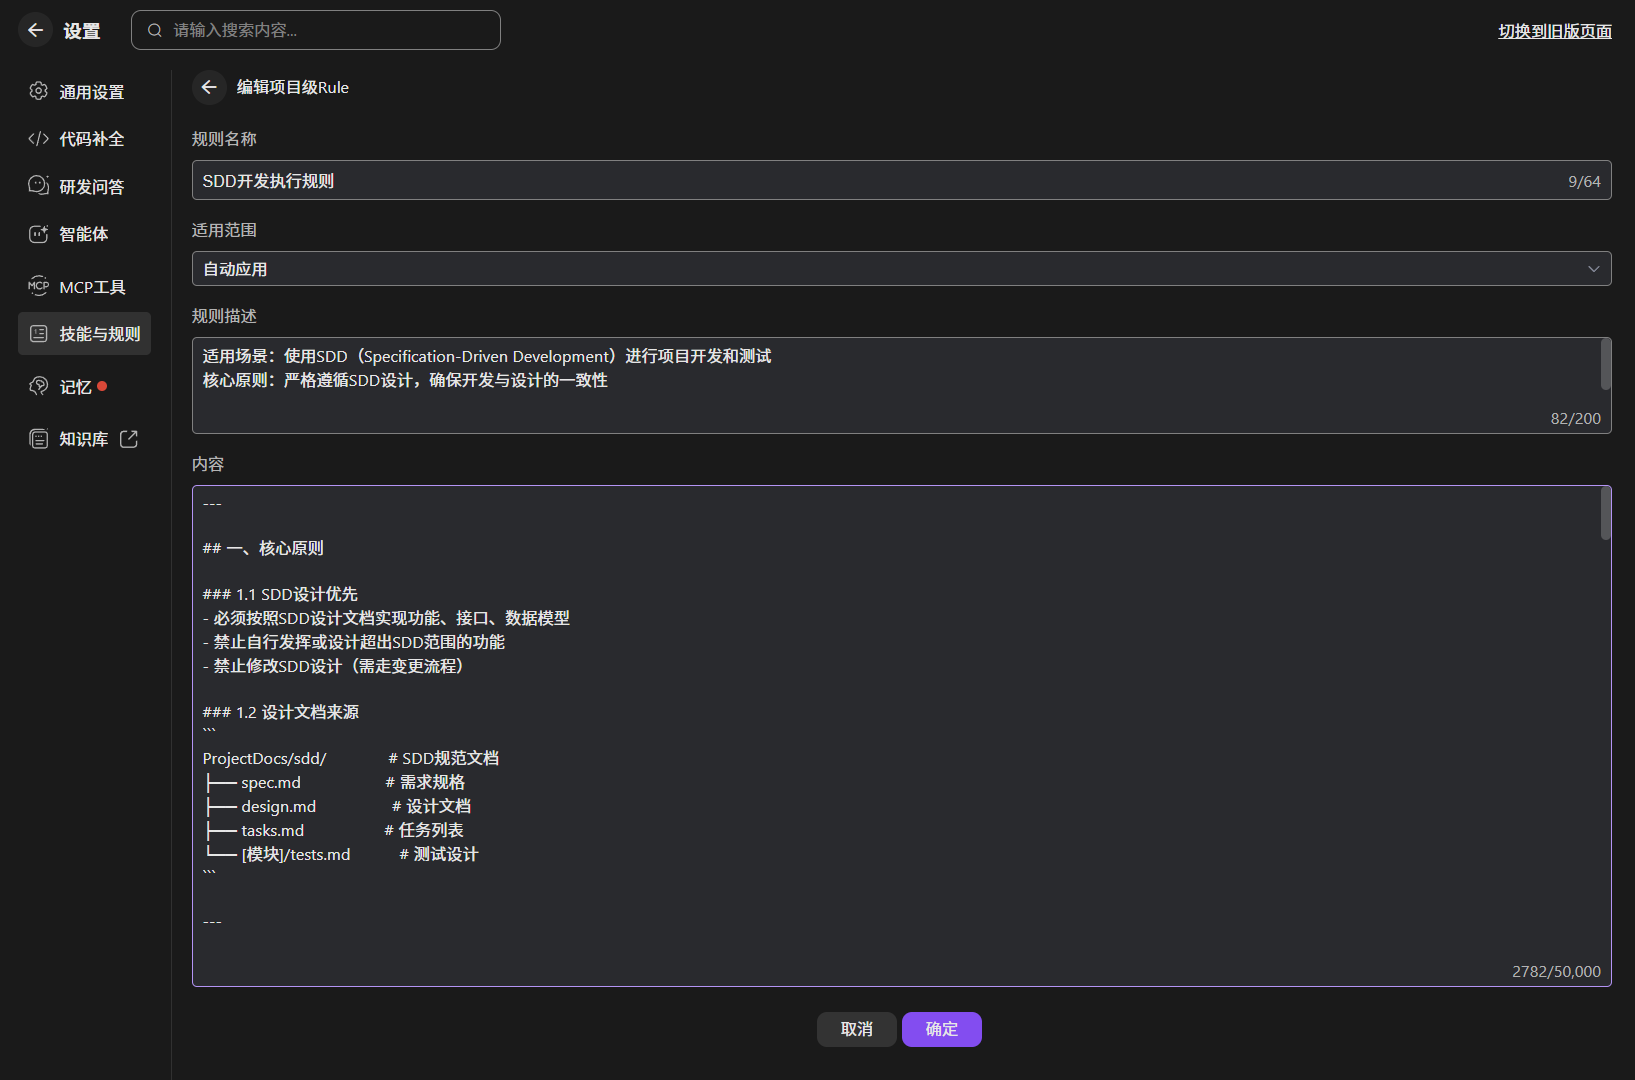Viewport: 1635px width, 1080px height.
Task: Click the '# 测试设计' comment text
Action: pyautogui.click(x=439, y=854)
